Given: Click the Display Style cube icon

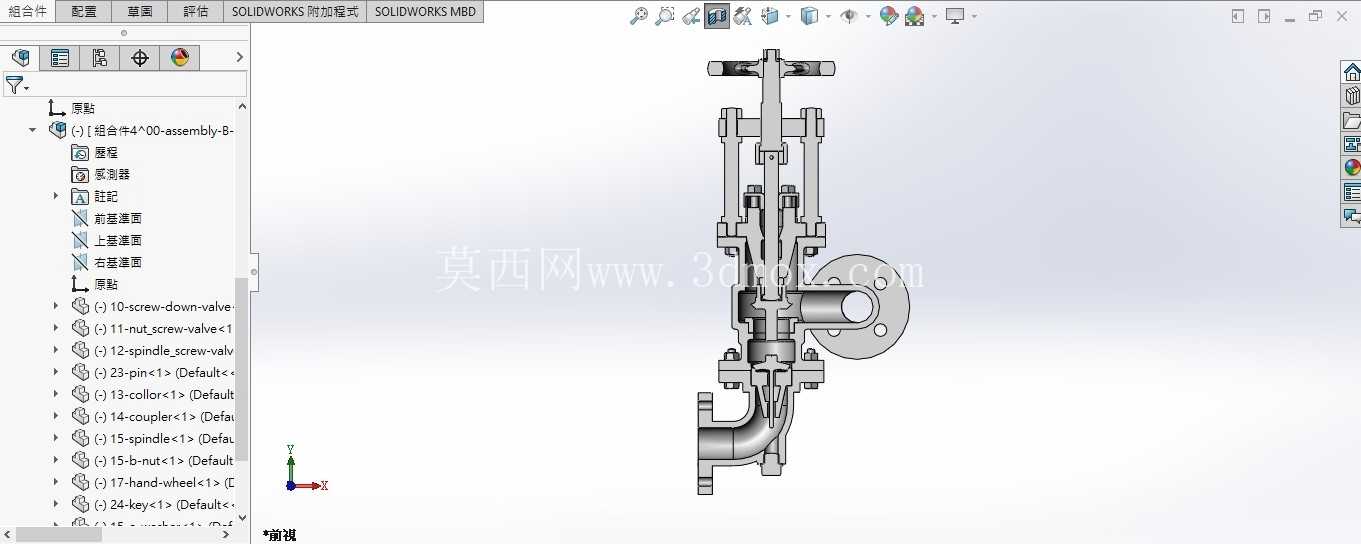Looking at the screenshot, I should pos(810,16).
